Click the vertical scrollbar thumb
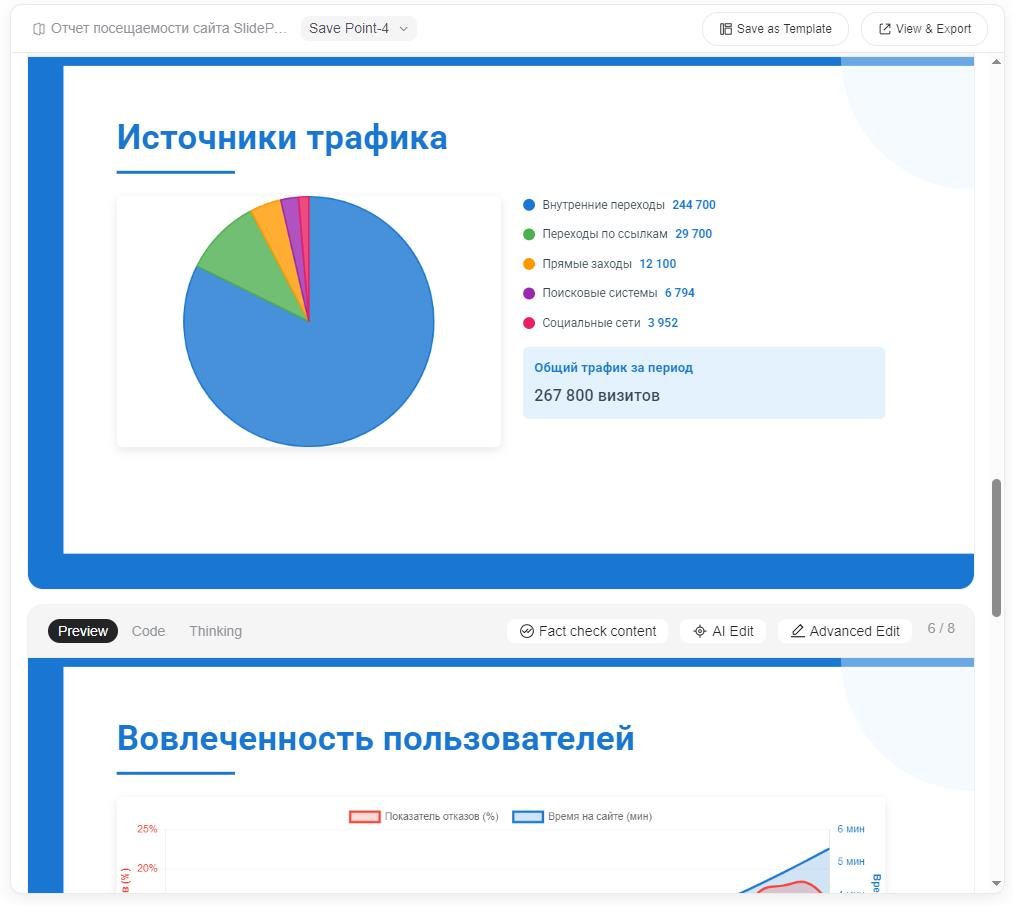 pos(996,548)
